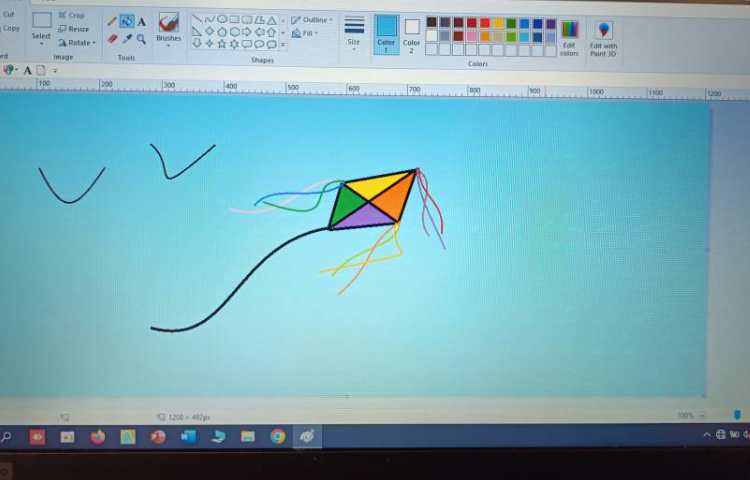Expand the Rotate dropdown menu
This screenshot has height=480, width=750.
click(x=78, y=43)
